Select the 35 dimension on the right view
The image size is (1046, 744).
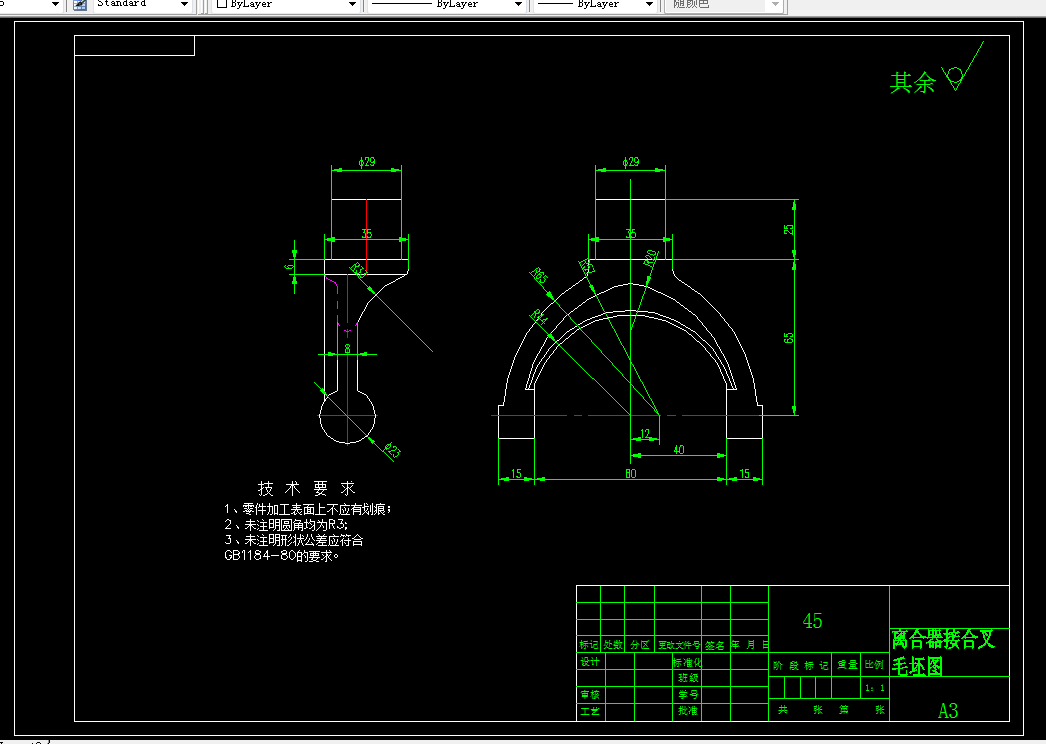tap(630, 234)
